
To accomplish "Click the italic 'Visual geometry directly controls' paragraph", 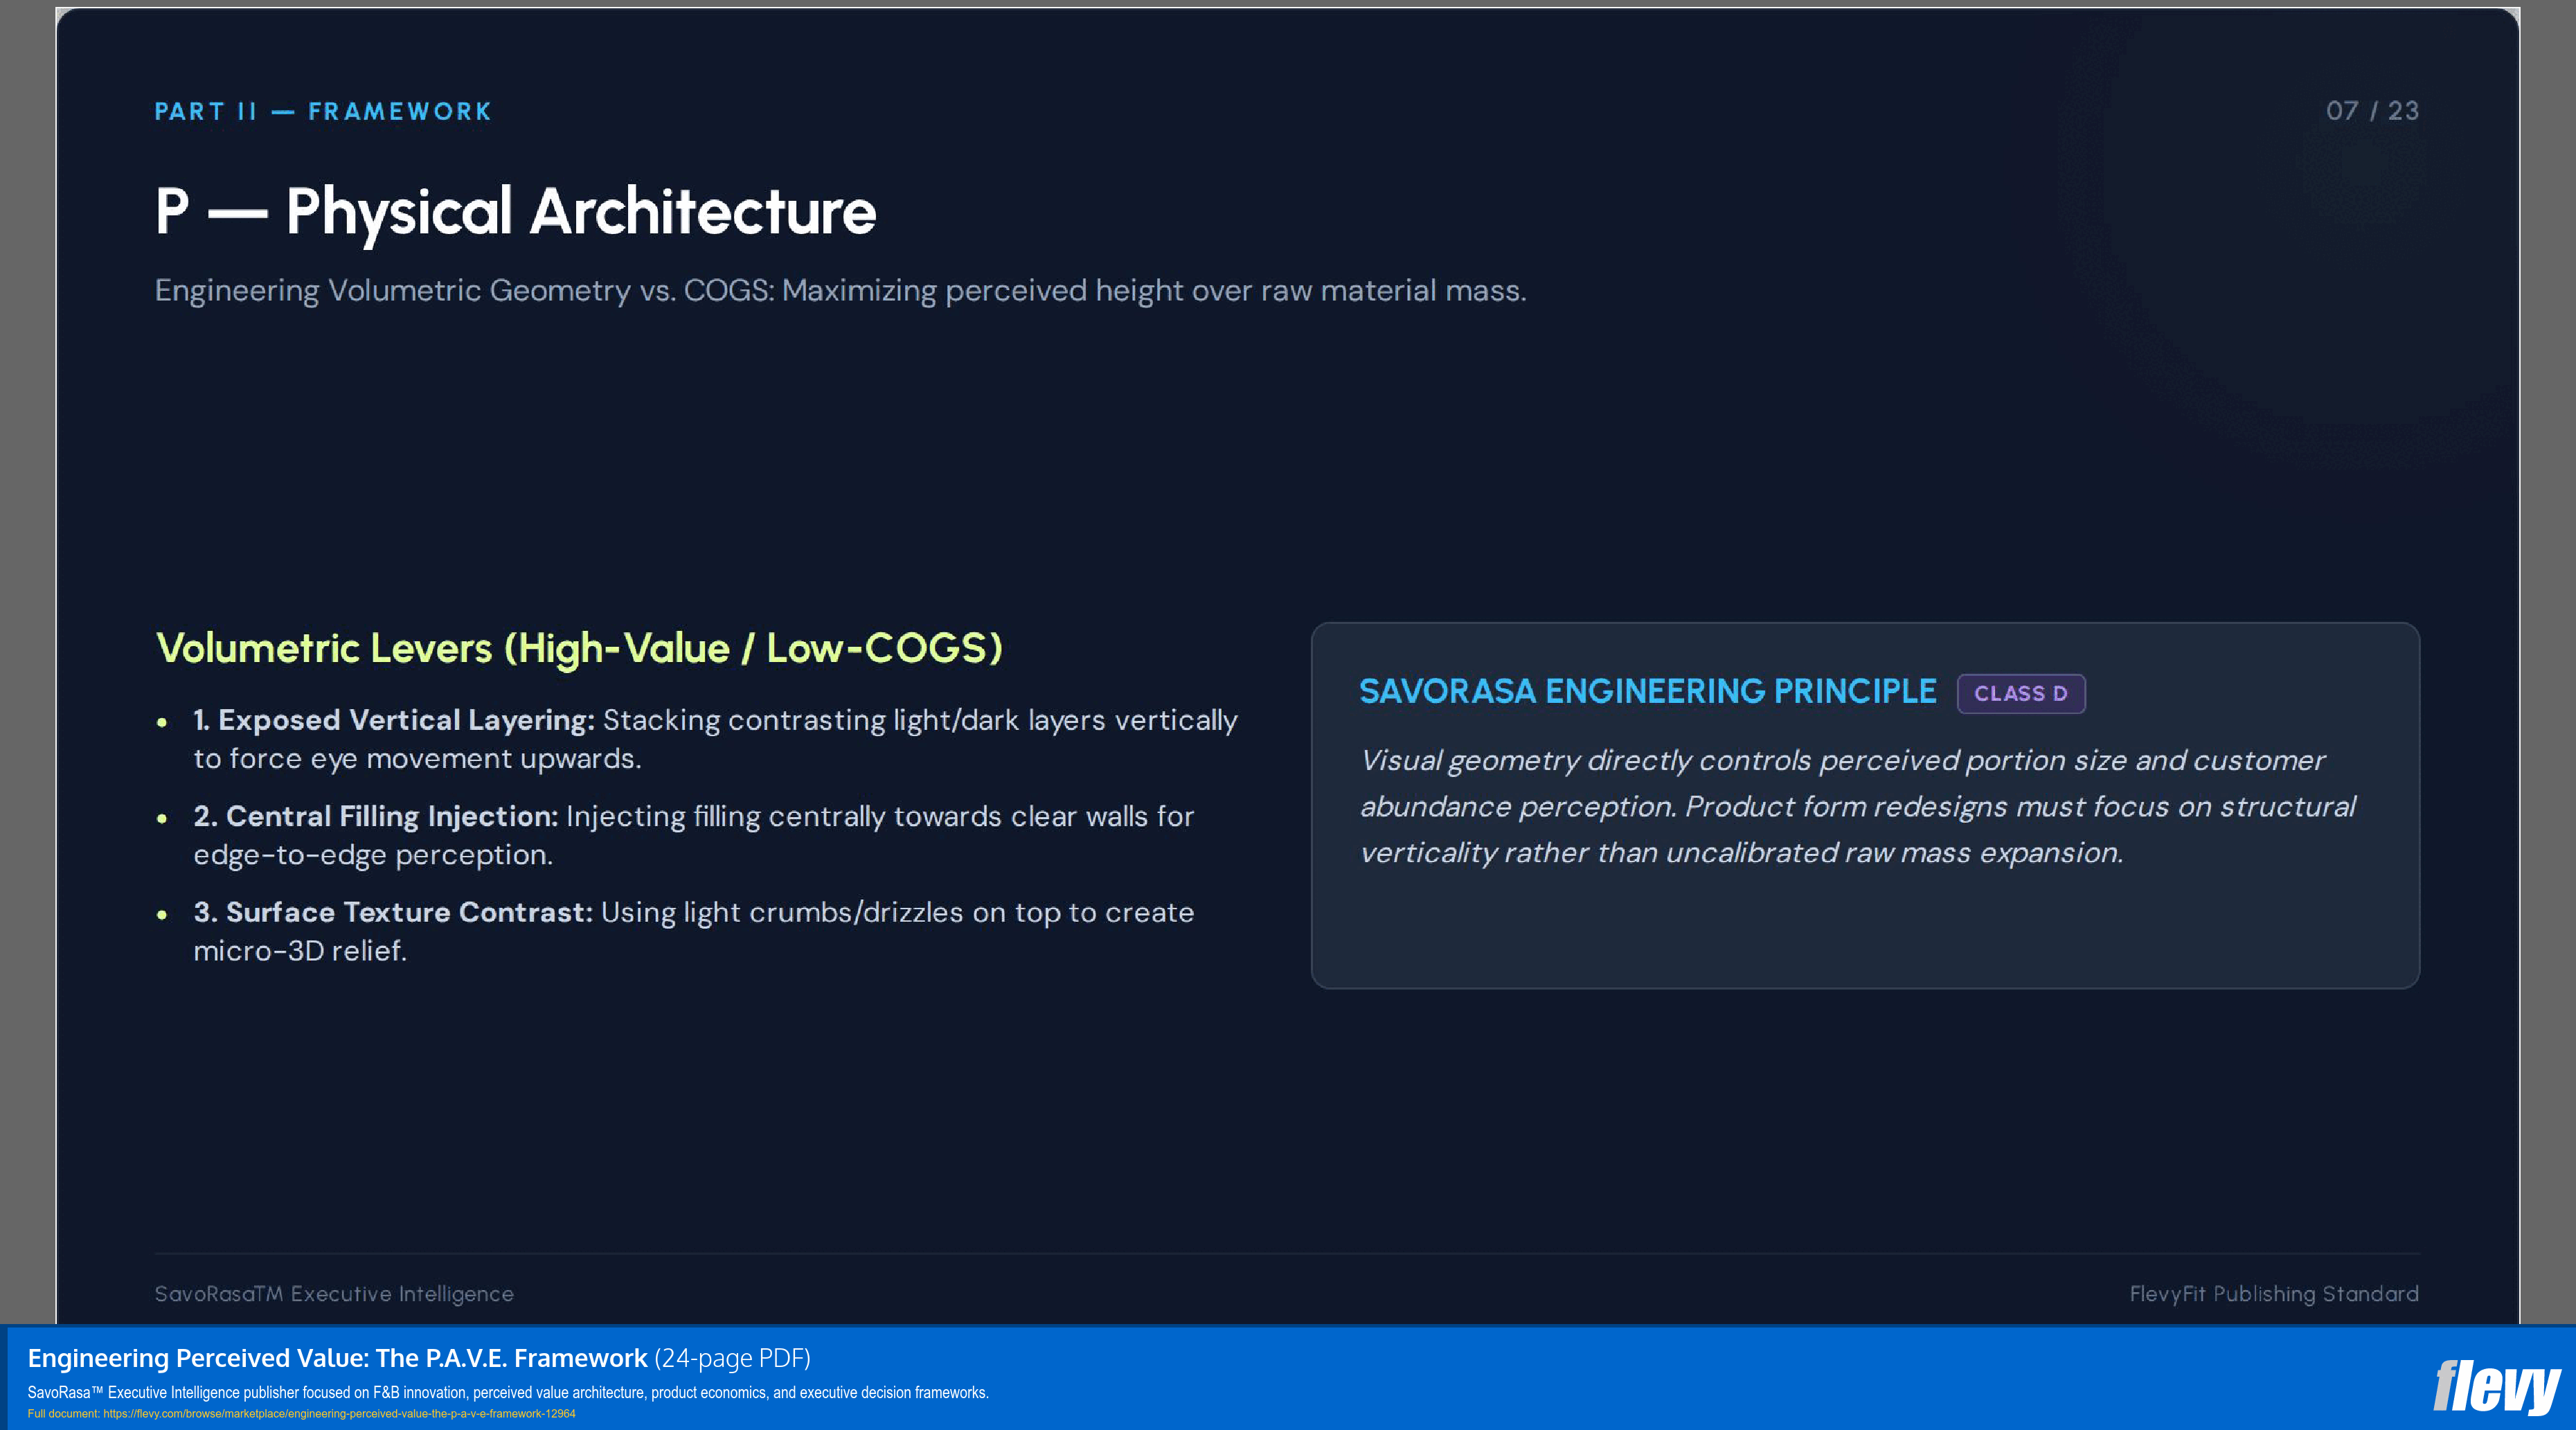I will (1858, 806).
